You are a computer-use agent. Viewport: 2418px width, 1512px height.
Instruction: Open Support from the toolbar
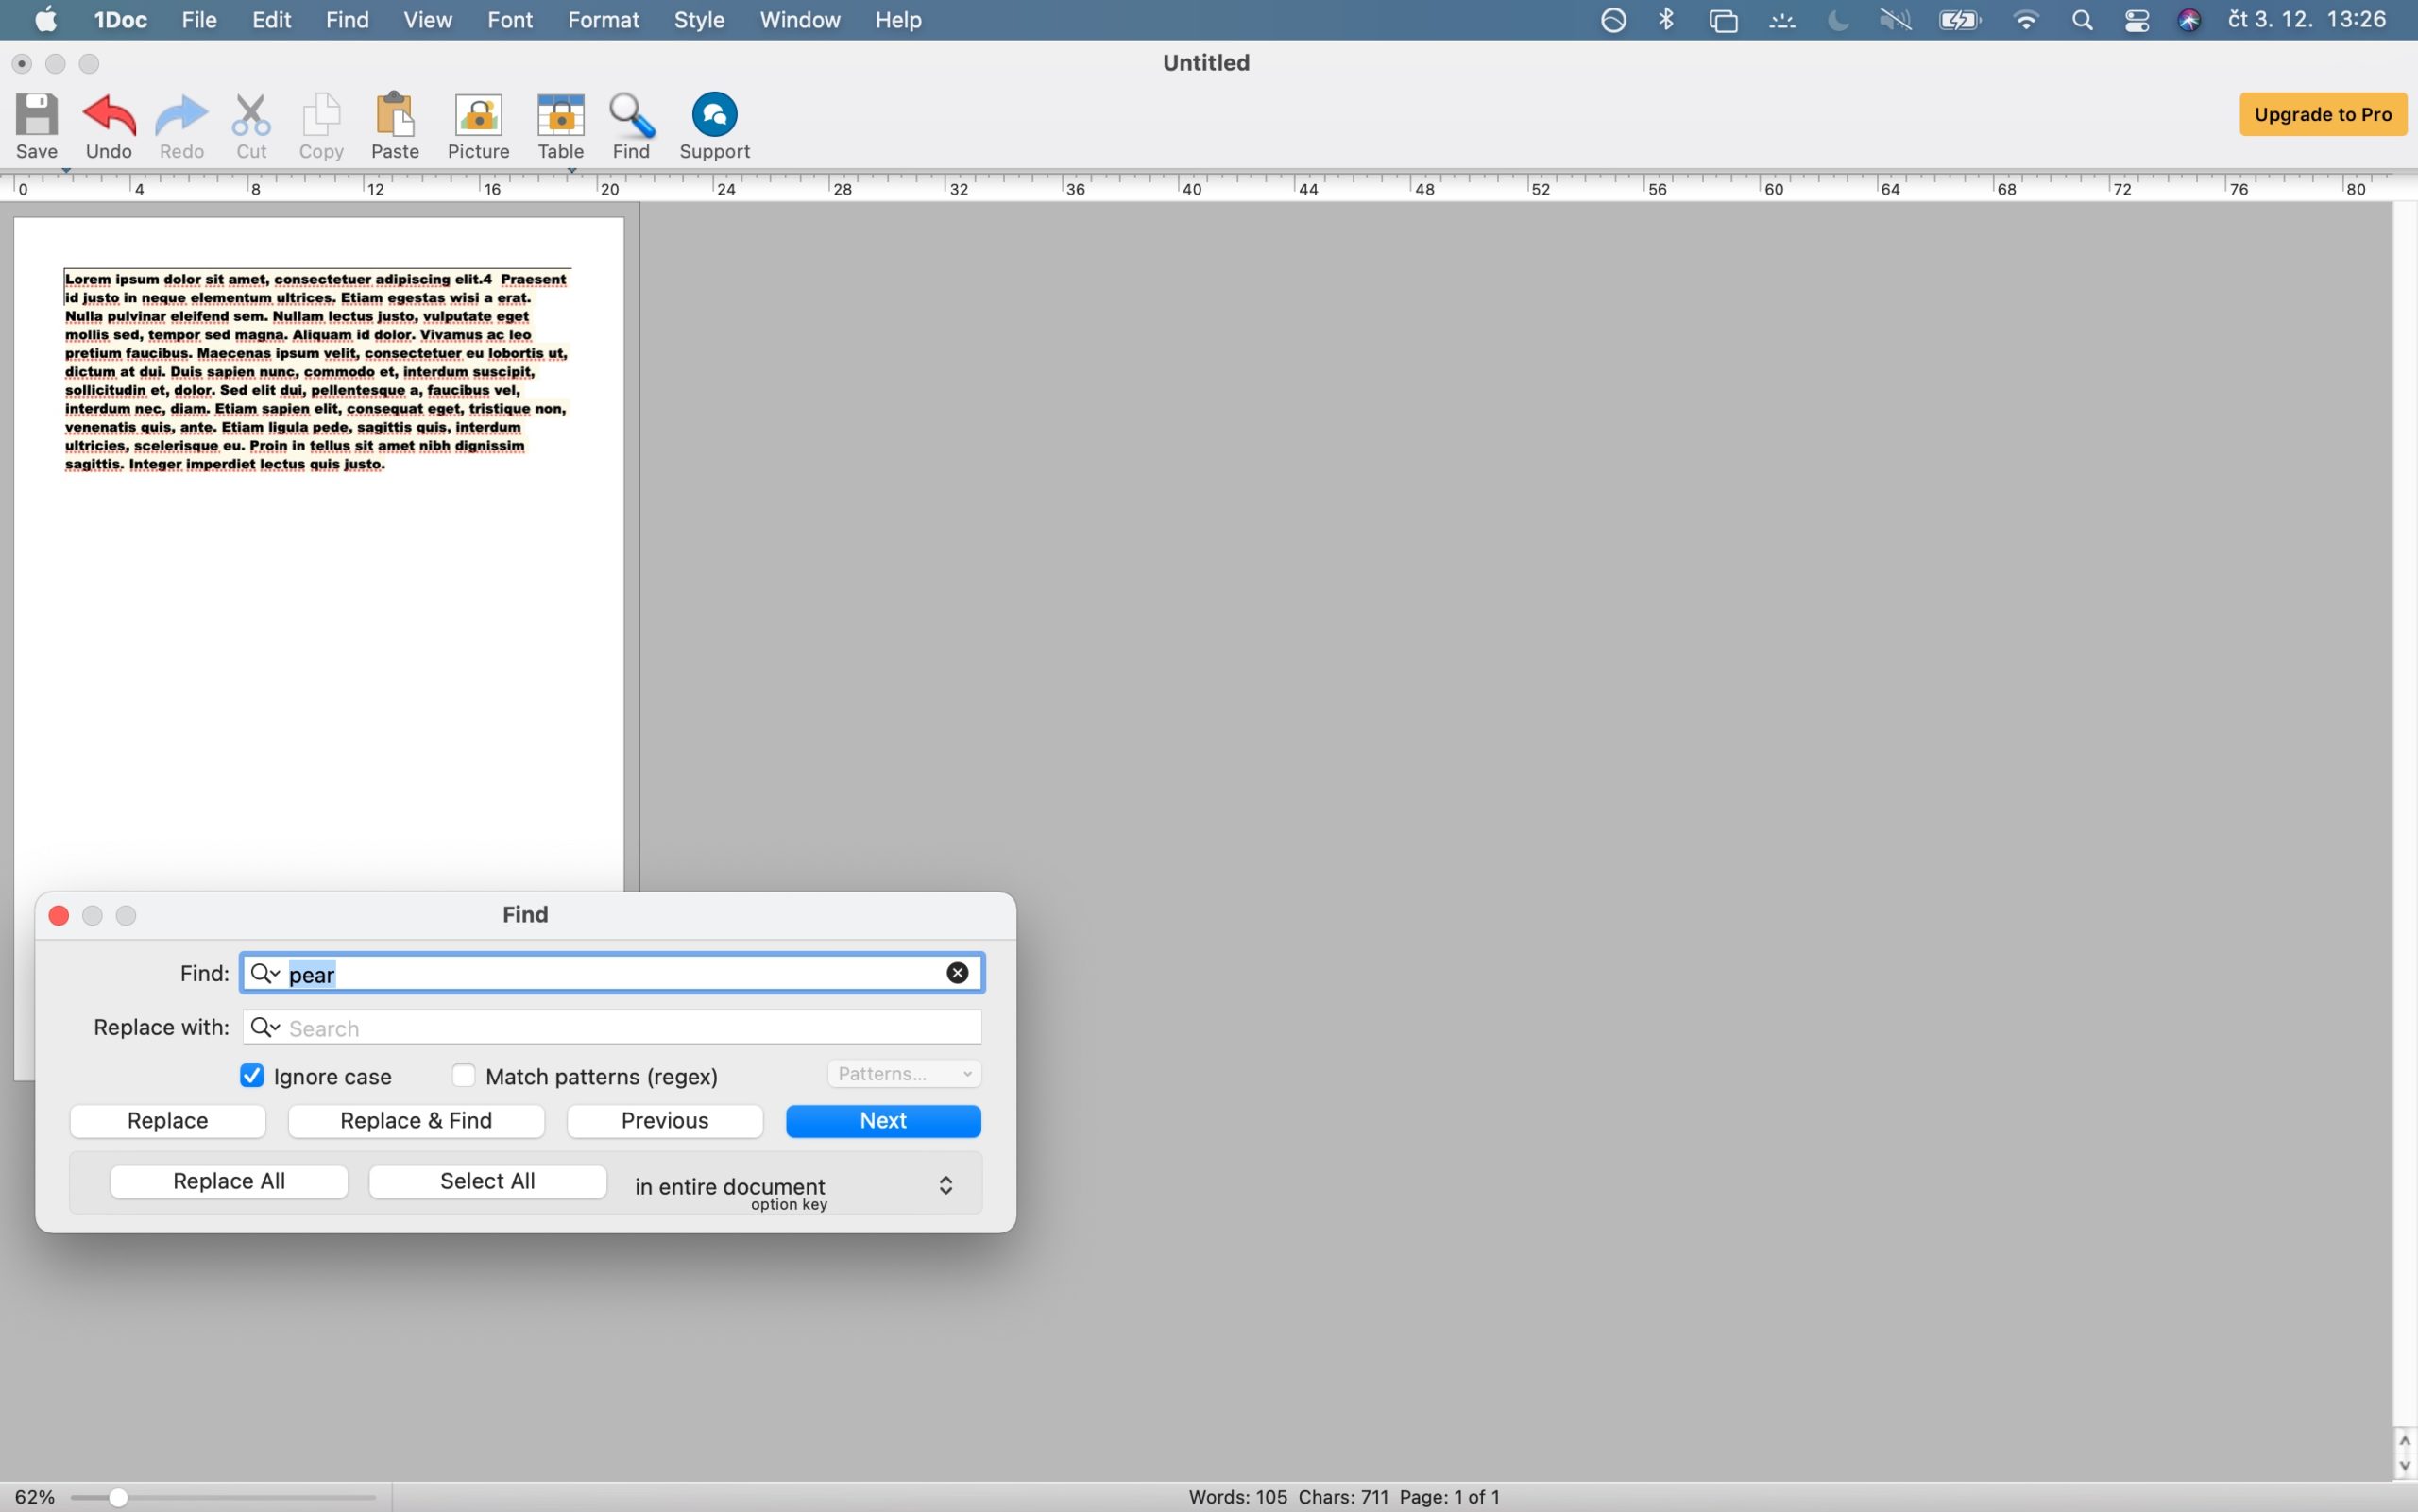714,115
